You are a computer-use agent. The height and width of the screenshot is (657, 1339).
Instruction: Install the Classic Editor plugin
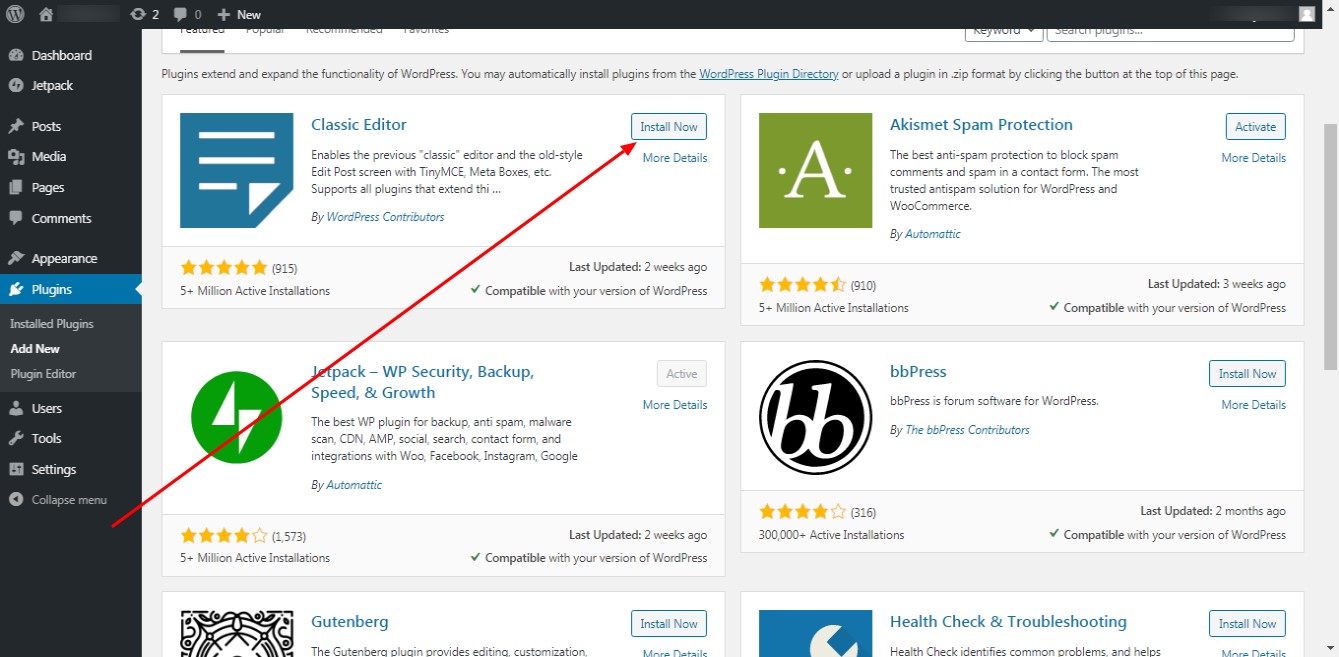pyautogui.click(x=669, y=127)
